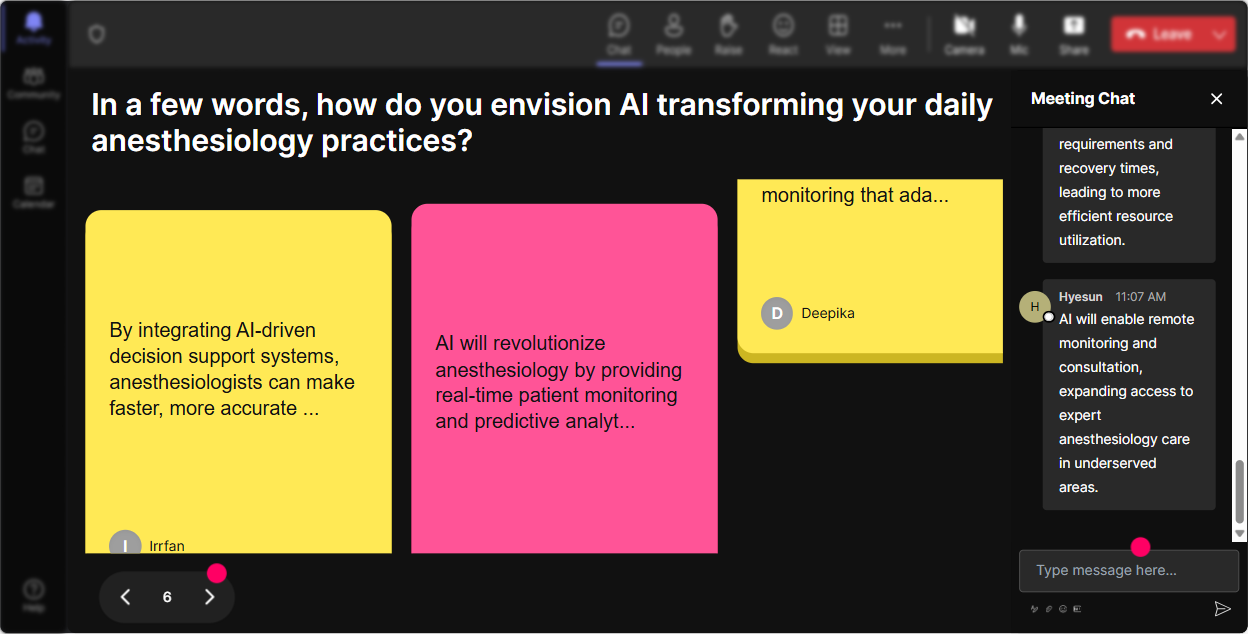
Task: Click the 11:07 AM timestamp in chat
Action: click(x=1141, y=296)
